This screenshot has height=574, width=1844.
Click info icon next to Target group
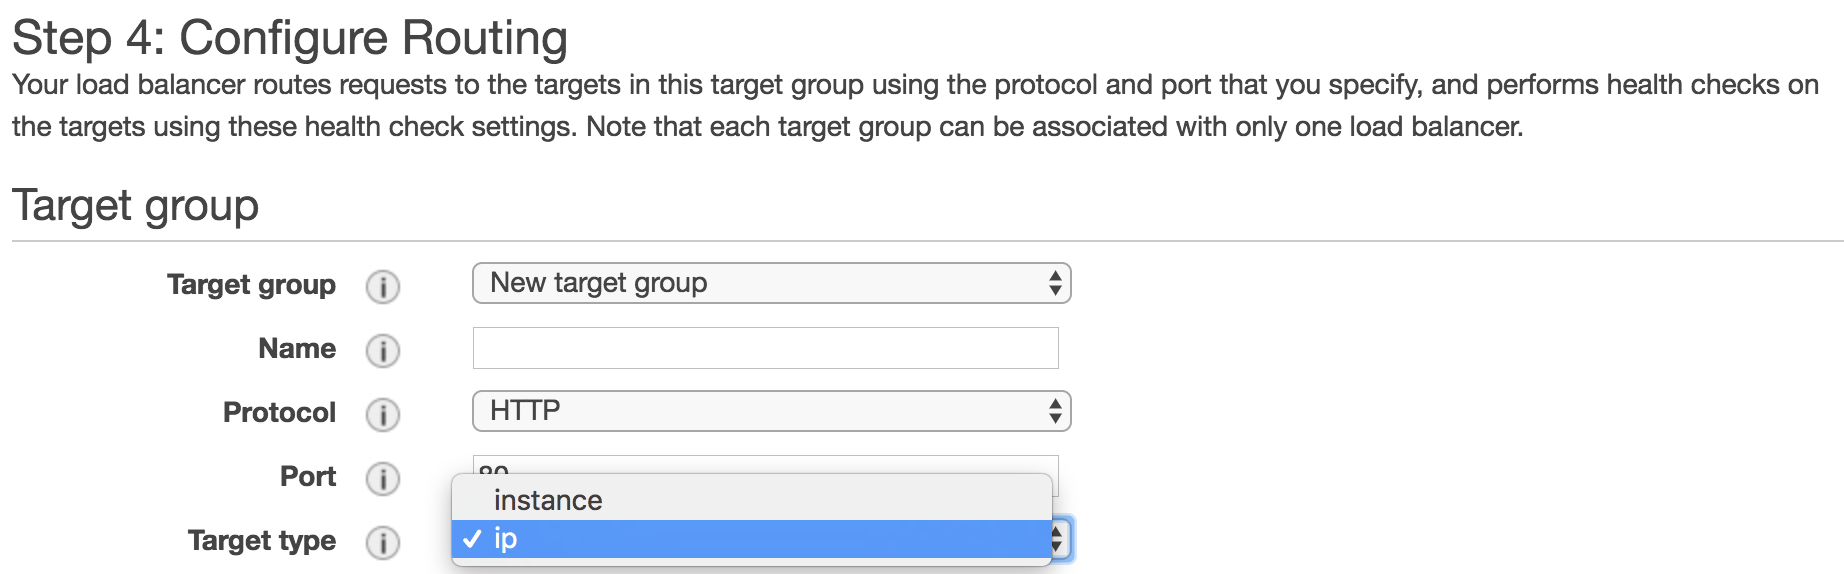click(x=382, y=287)
